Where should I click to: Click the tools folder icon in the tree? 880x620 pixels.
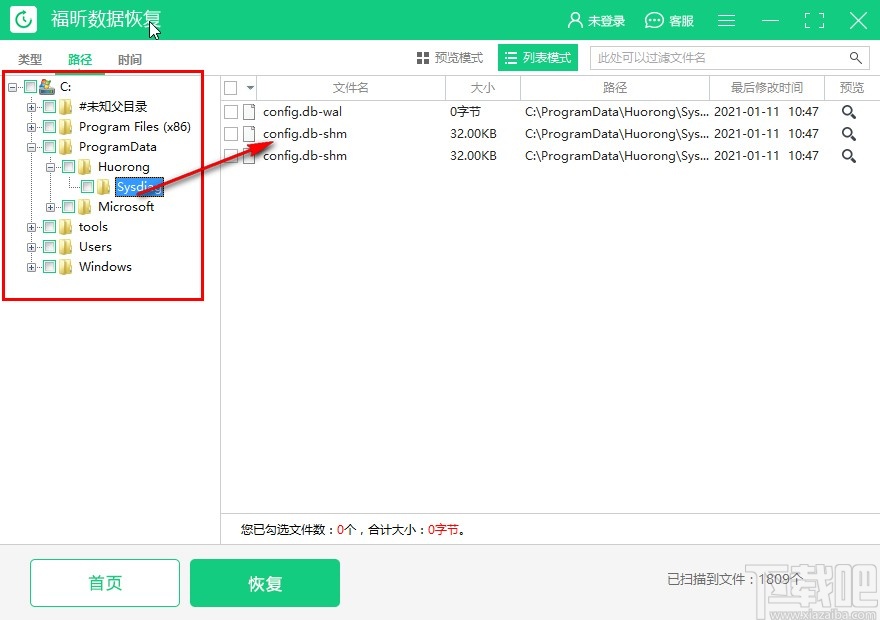pos(65,227)
